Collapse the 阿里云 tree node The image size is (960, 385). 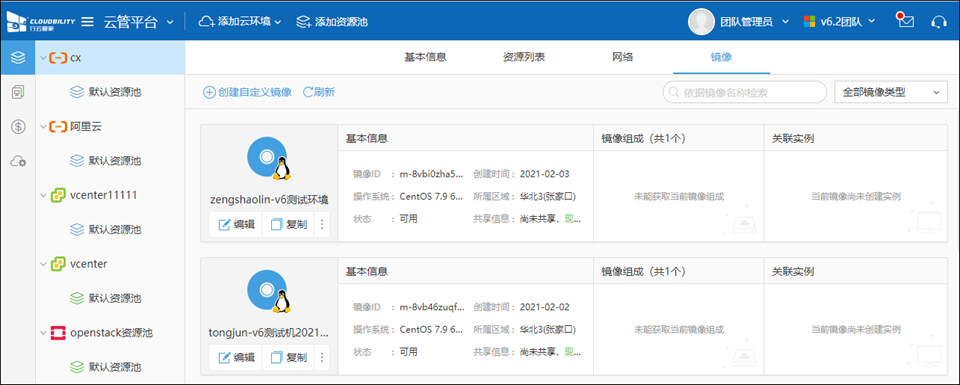point(43,127)
